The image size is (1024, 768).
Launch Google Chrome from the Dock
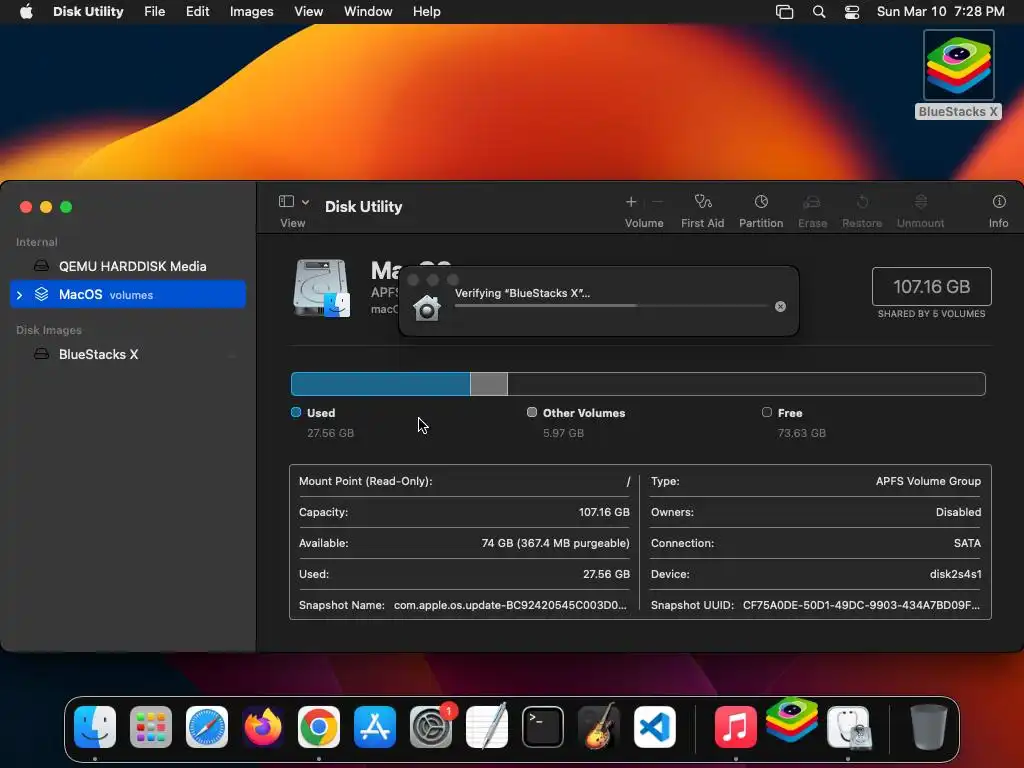pyautogui.click(x=319, y=727)
